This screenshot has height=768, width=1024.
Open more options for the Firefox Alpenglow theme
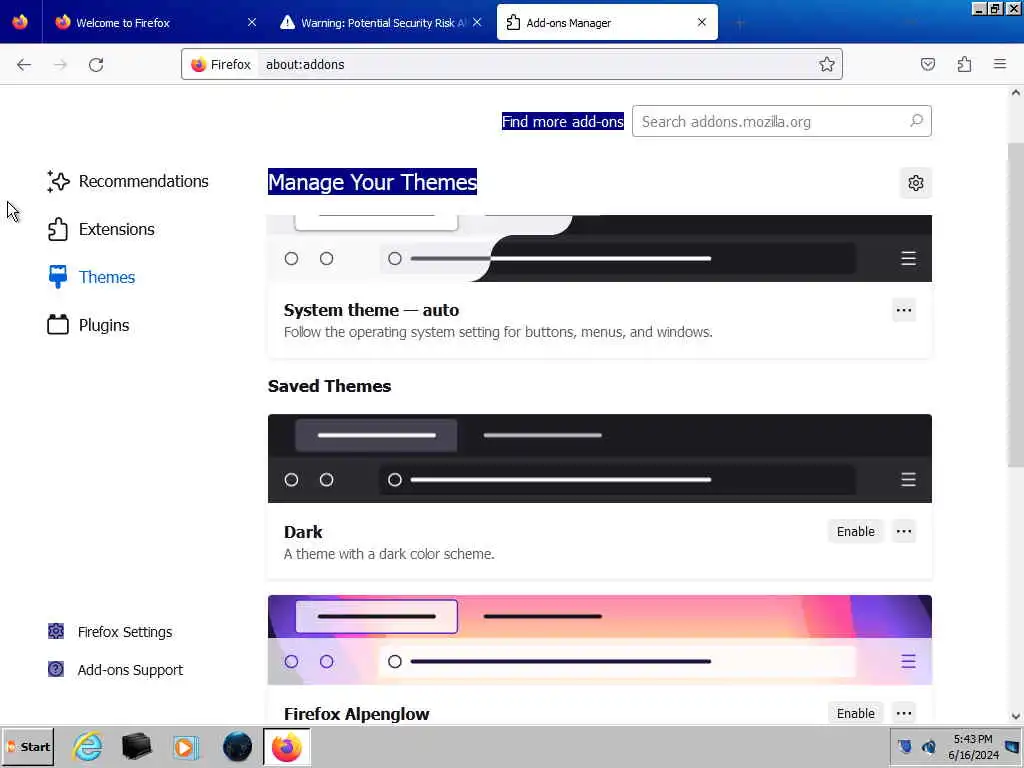(x=904, y=713)
